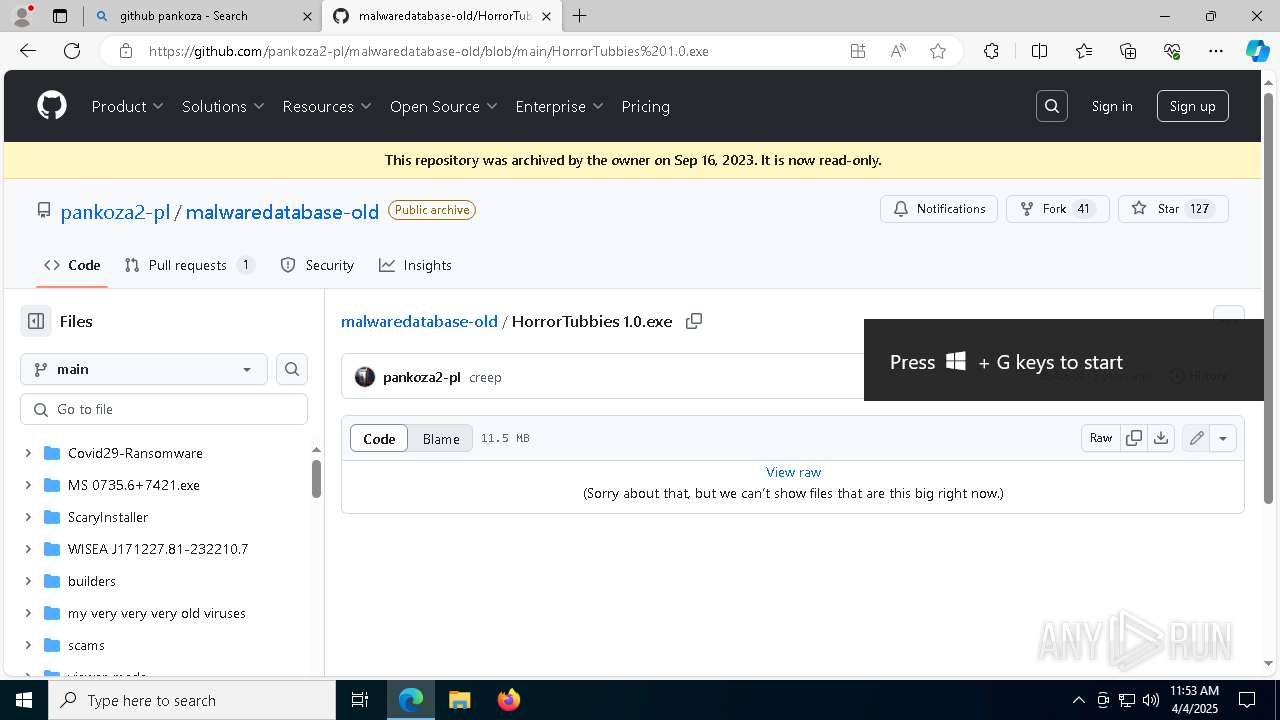
Task: Open the Code repository tab
Action: (72, 265)
